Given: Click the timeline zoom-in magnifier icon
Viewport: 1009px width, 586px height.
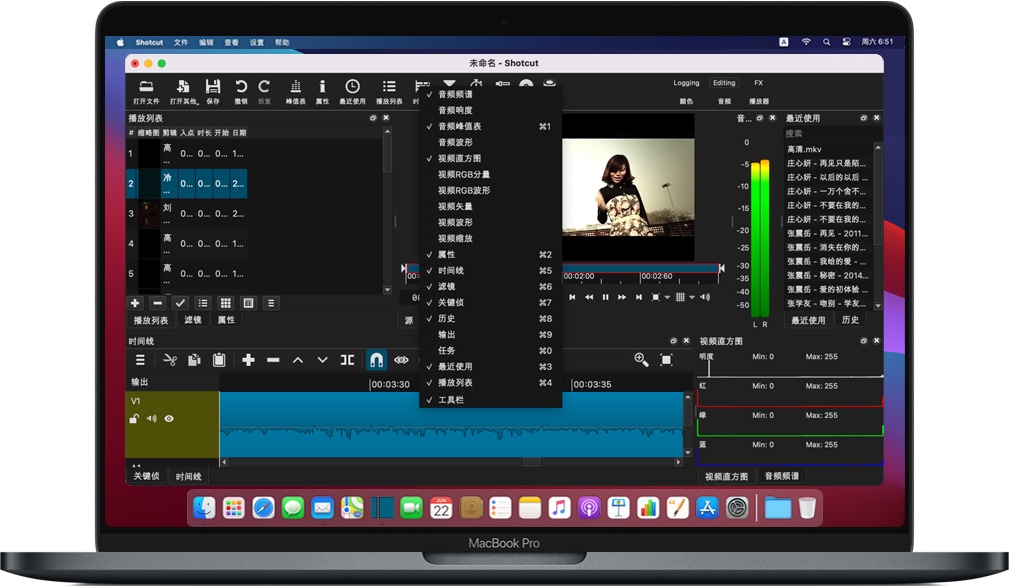Looking at the screenshot, I should pos(641,360).
